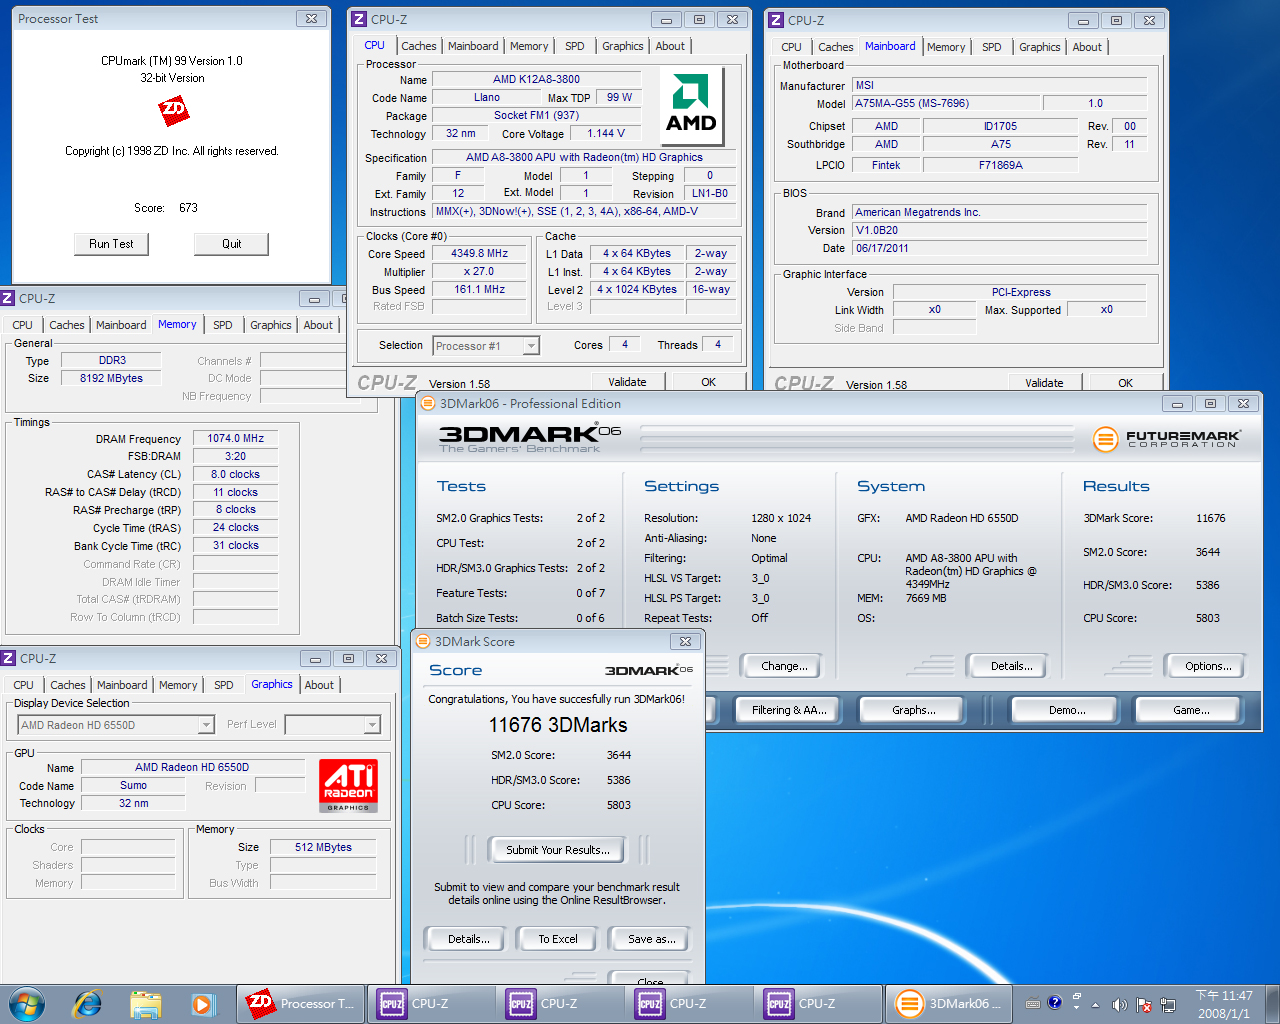The width and height of the screenshot is (1280, 1024).
Task: Click Run Test in Processor Test
Action: coord(111,244)
